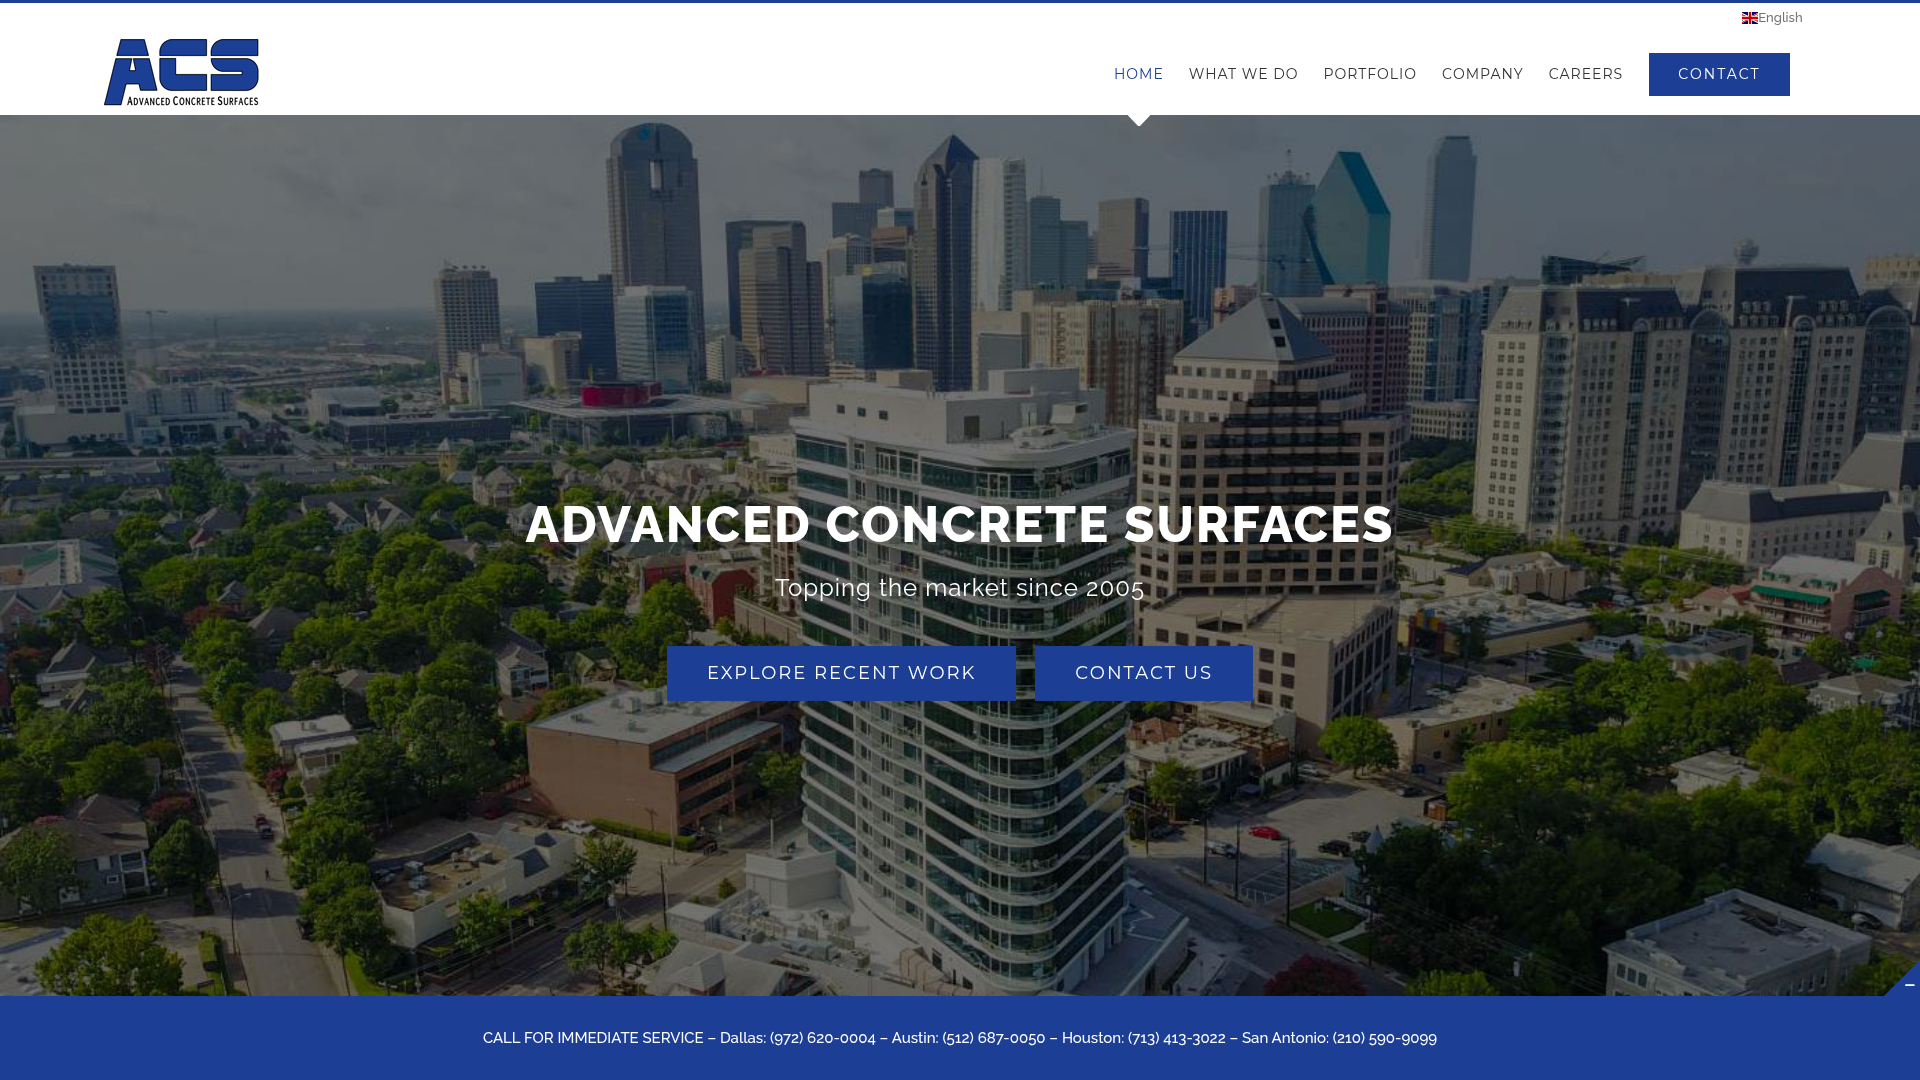Viewport: 1920px width, 1080px height.
Task: Select the English language option
Action: (x=1779, y=17)
